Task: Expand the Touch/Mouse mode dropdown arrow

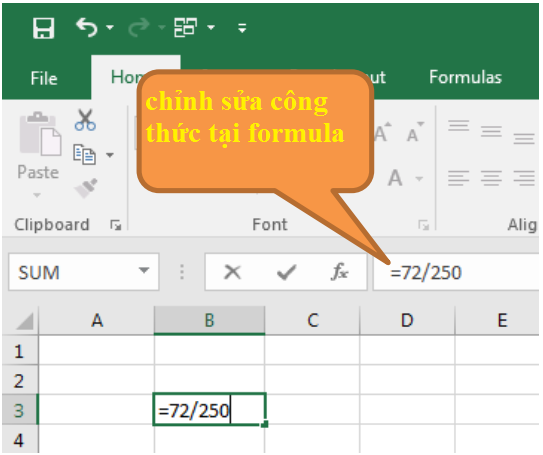Action: pyautogui.click(x=211, y=27)
